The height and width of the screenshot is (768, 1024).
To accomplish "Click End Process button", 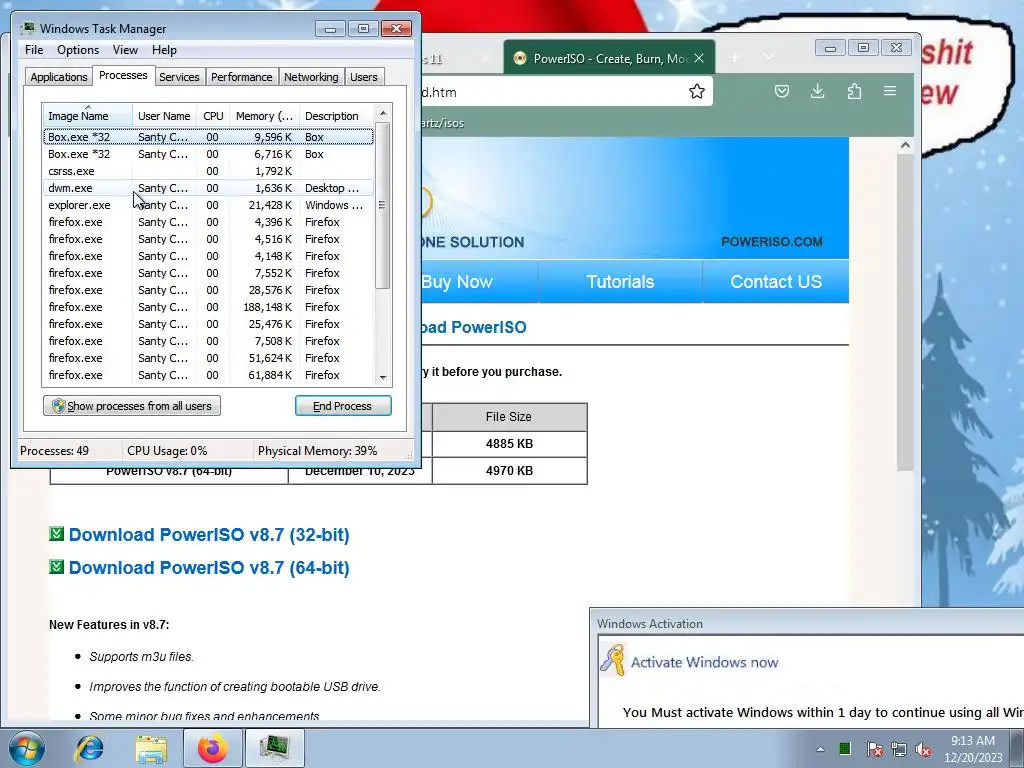I will coord(343,406).
